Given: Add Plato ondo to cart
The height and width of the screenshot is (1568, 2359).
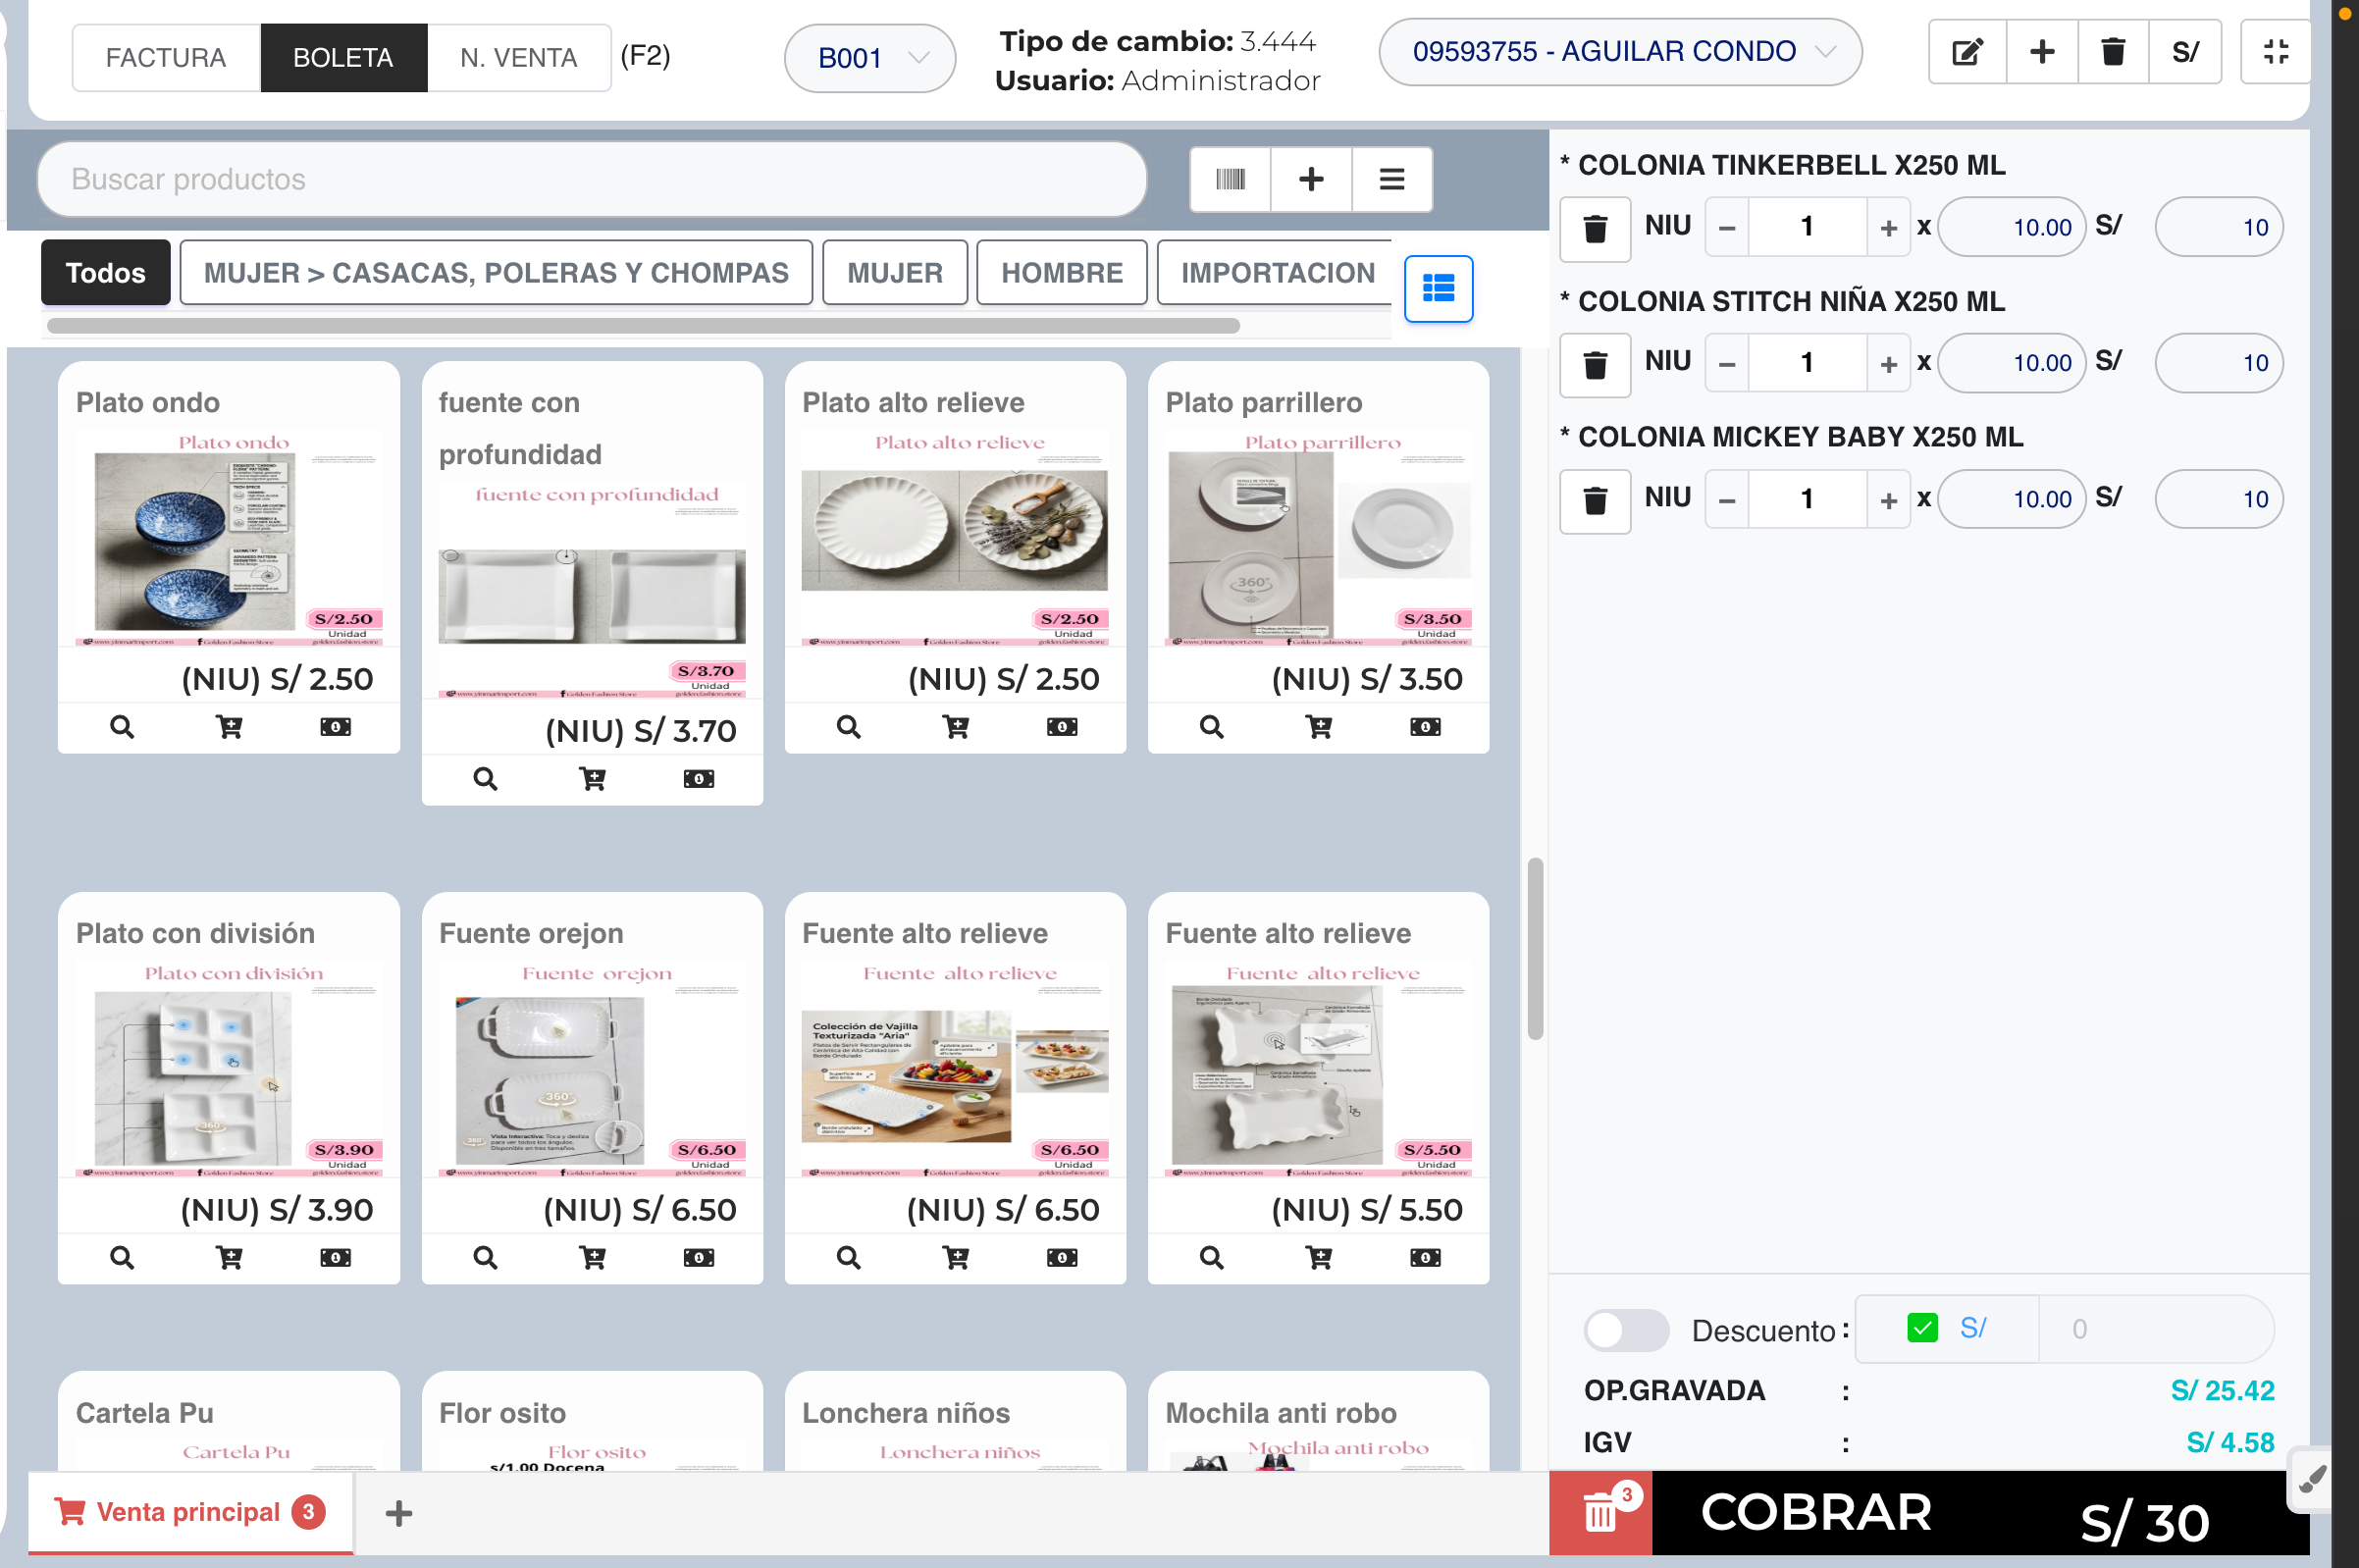Looking at the screenshot, I should click(x=229, y=727).
